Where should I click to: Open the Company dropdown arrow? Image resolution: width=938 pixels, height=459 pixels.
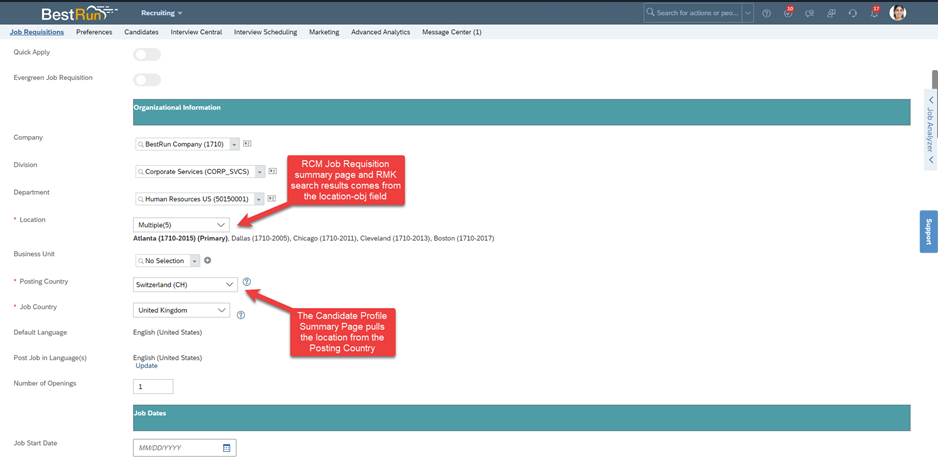point(234,144)
